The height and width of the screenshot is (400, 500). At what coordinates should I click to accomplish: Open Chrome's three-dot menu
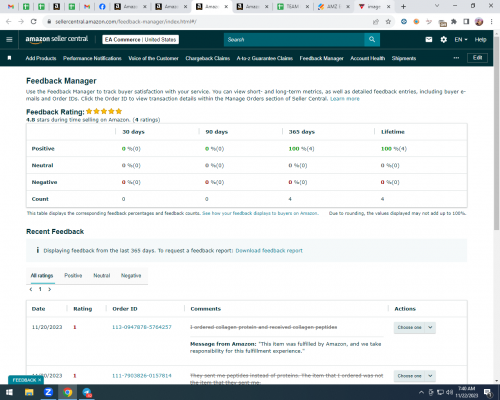(x=491, y=21)
